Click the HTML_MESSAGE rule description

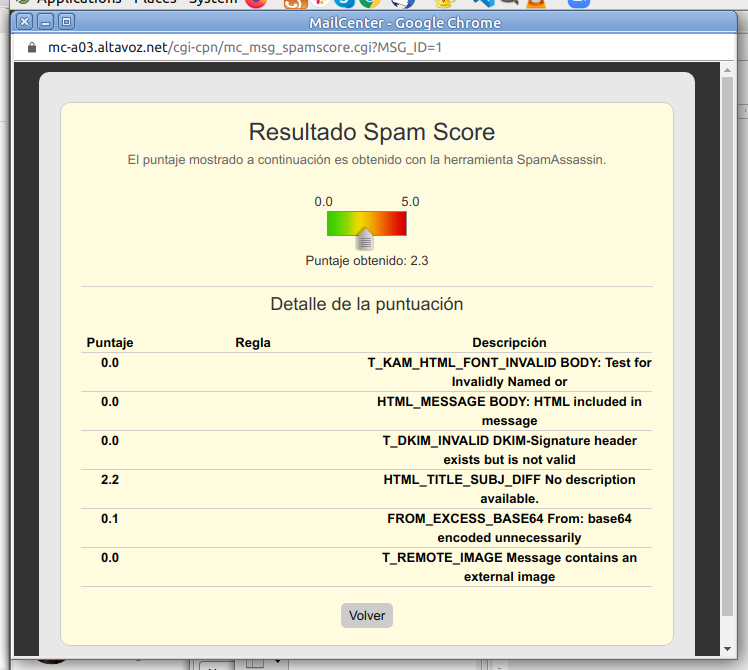pos(509,411)
